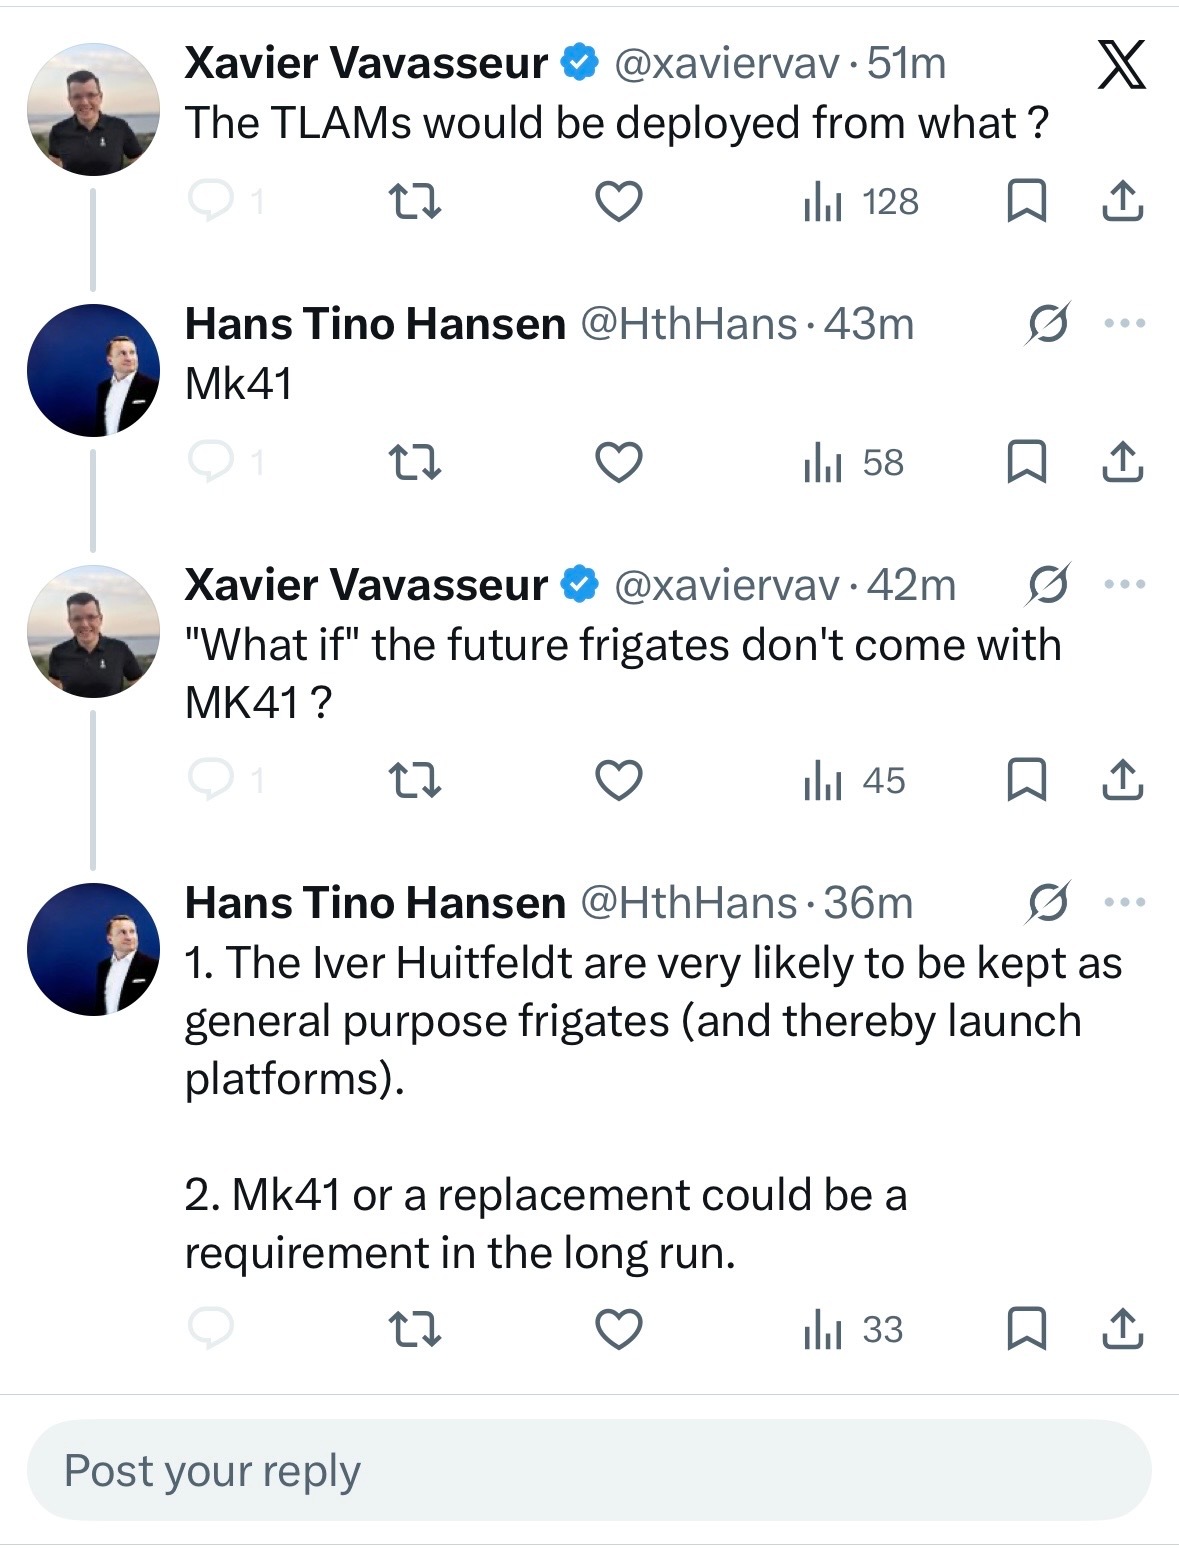Bookmark the "Mk41" reply
Viewport: 1179px width, 1552px height.
coord(1025,463)
